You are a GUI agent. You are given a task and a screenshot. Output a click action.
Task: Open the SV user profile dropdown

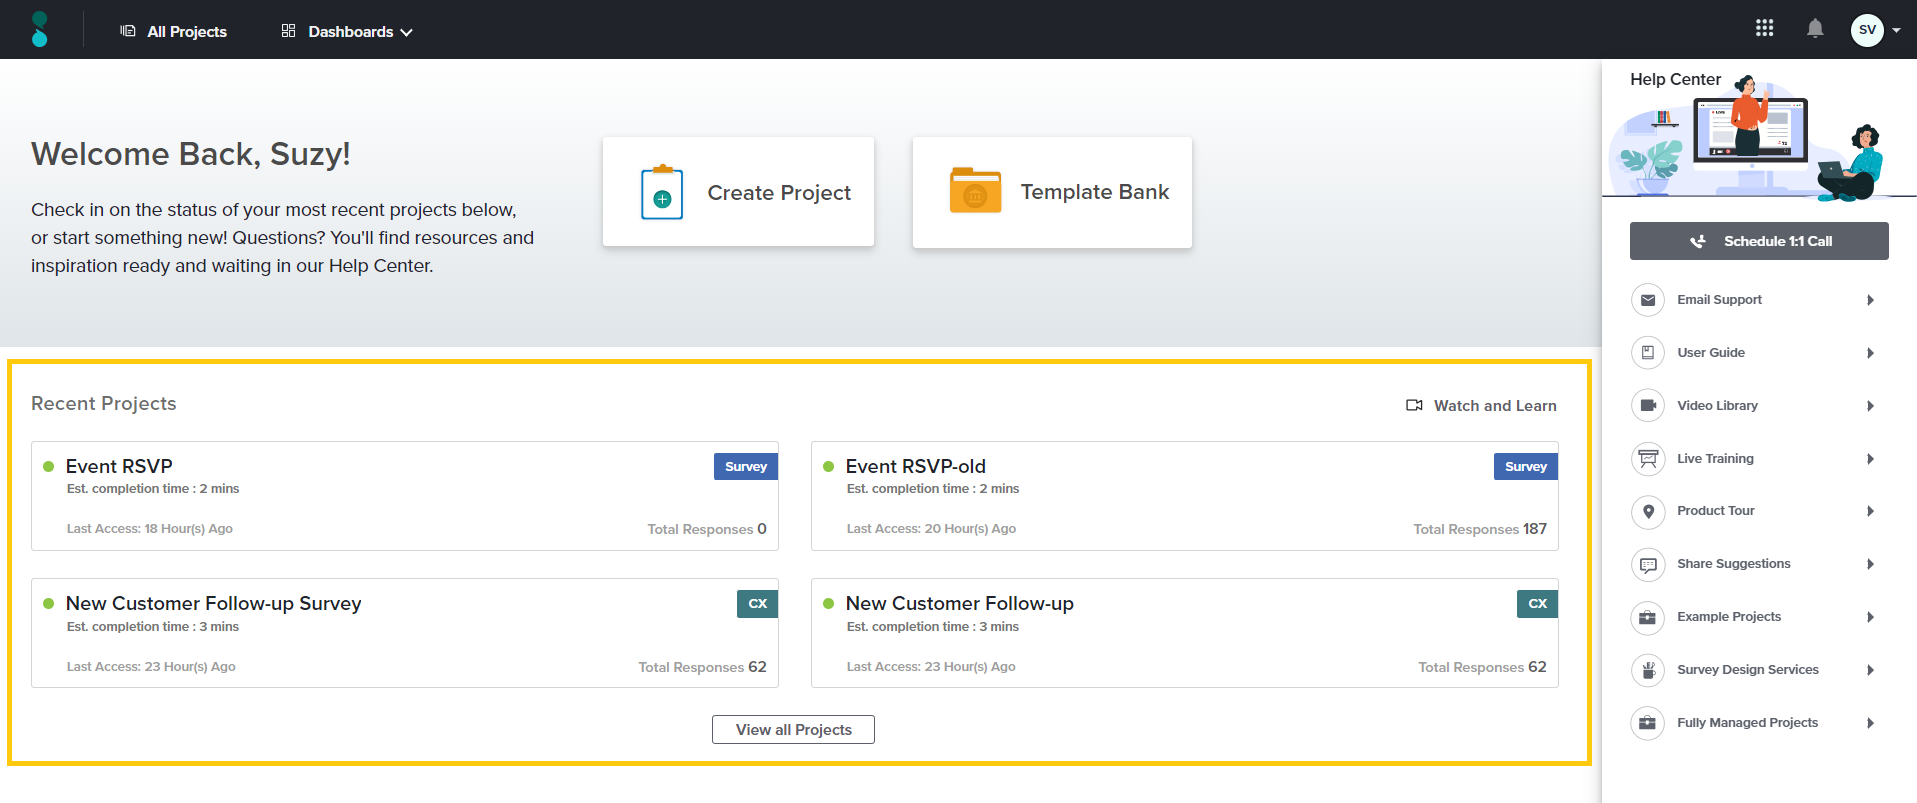[x=1875, y=30]
